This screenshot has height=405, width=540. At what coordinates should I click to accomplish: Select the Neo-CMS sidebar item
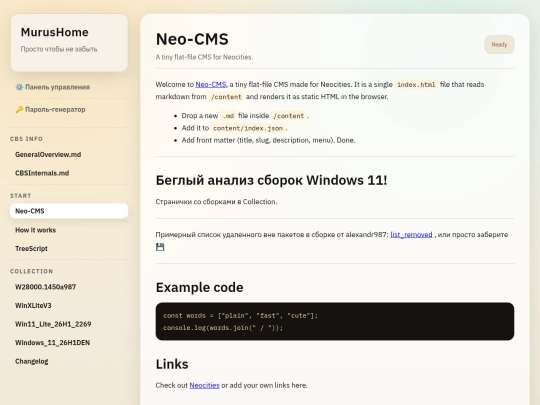point(69,211)
